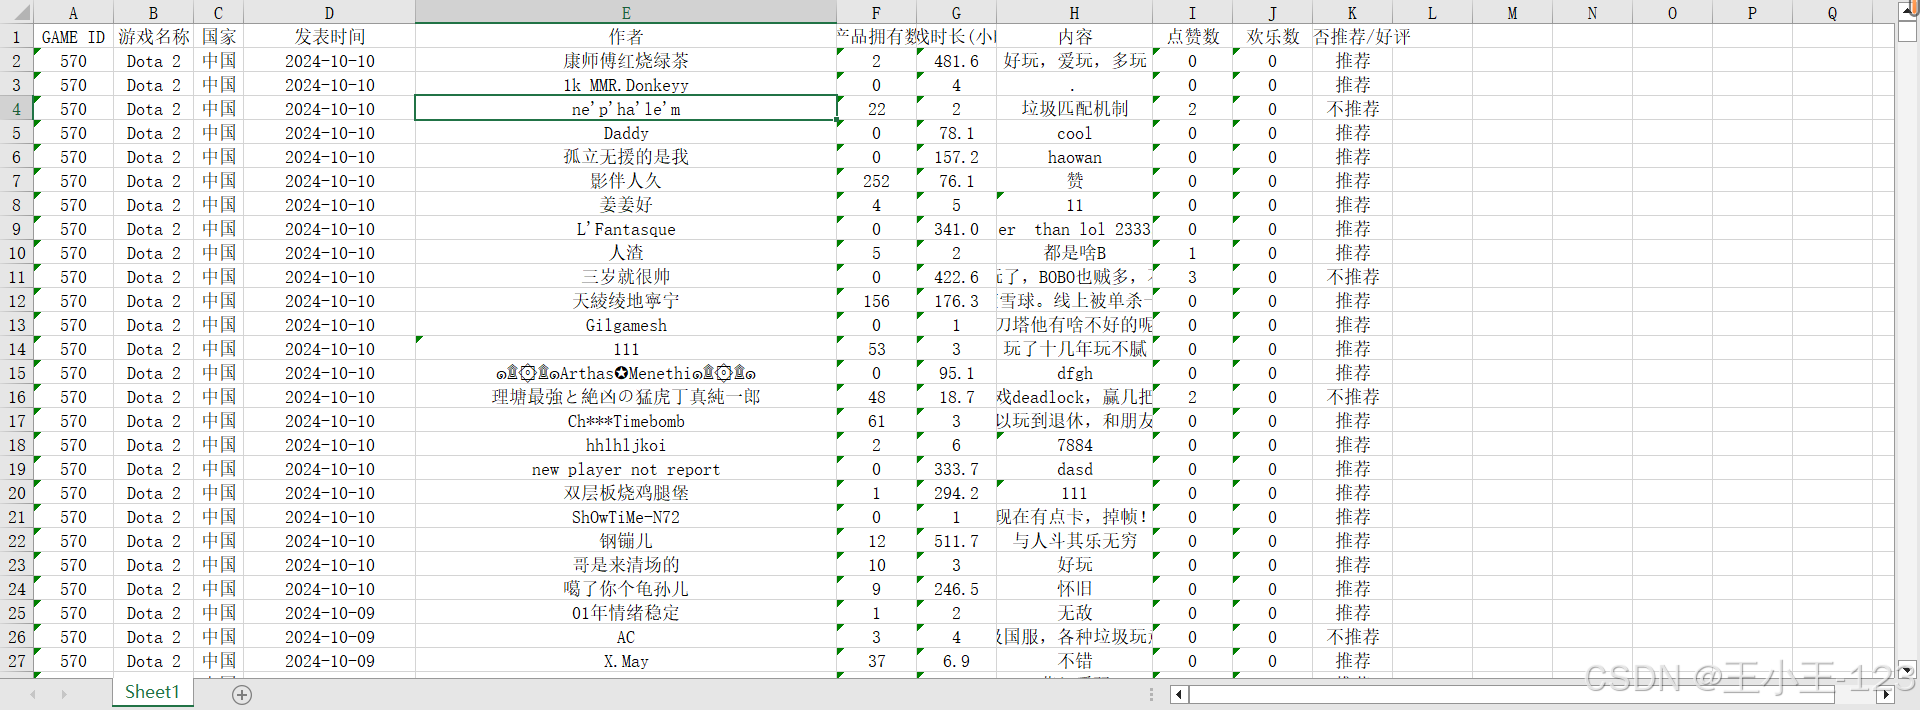Click the '作者' header cell
This screenshot has width=1920, height=710.
pyautogui.click(x=626, y=37)
